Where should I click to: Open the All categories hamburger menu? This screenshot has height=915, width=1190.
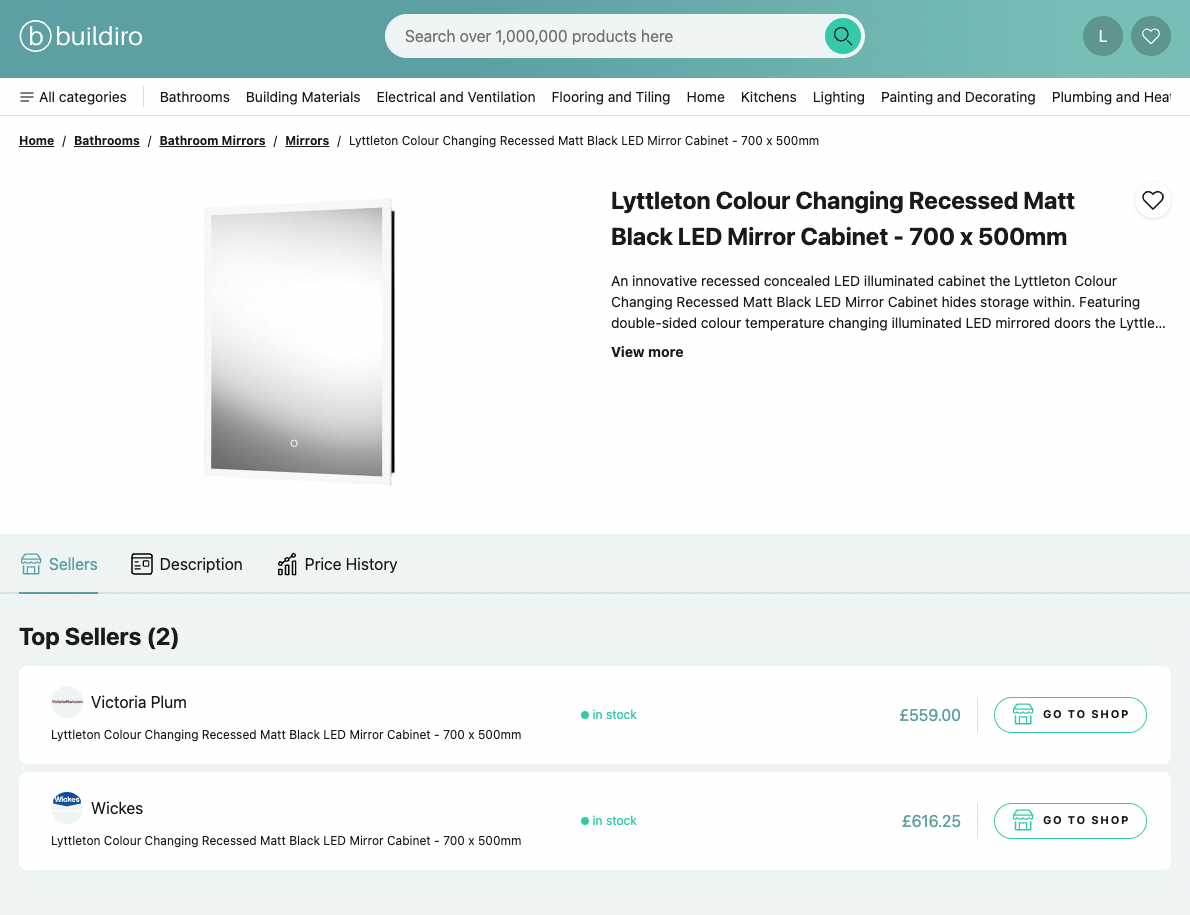(x=73, y=97)
